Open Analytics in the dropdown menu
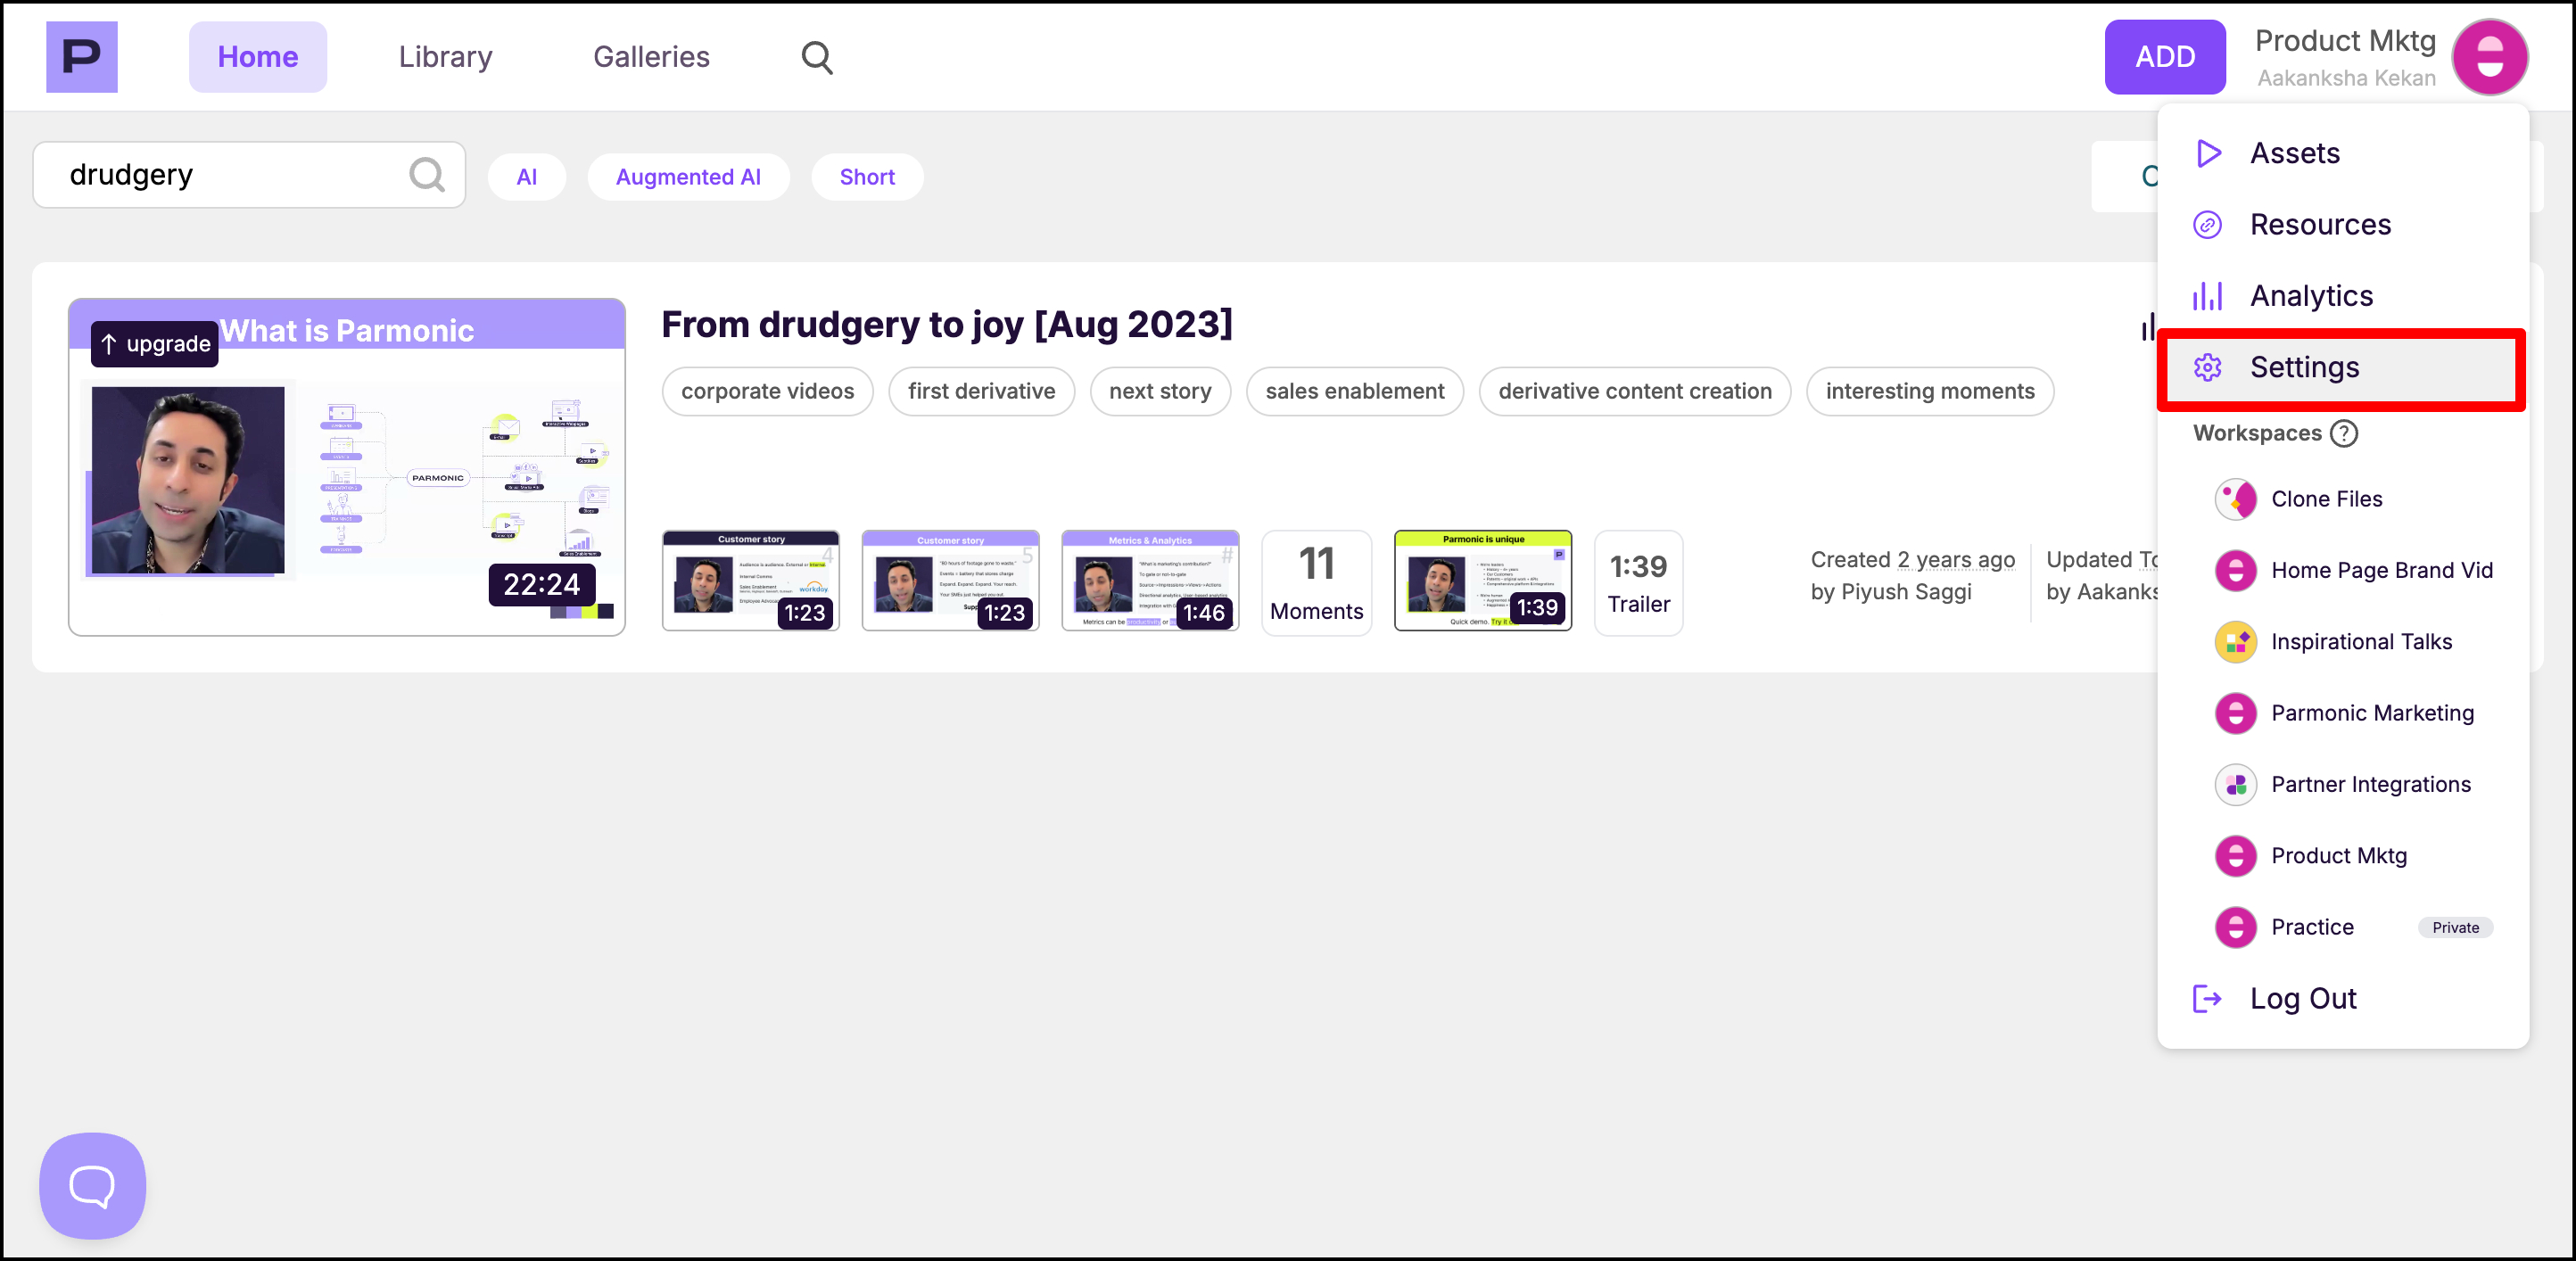Viewport: 2576px width, 1261px height. coord(2310,296)
